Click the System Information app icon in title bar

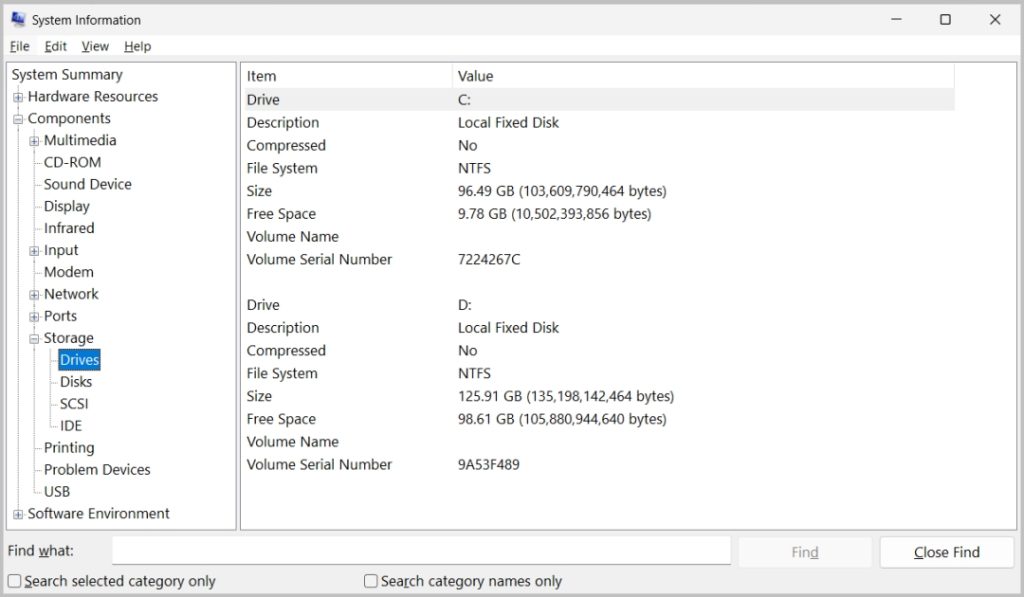tap(18, 20)
